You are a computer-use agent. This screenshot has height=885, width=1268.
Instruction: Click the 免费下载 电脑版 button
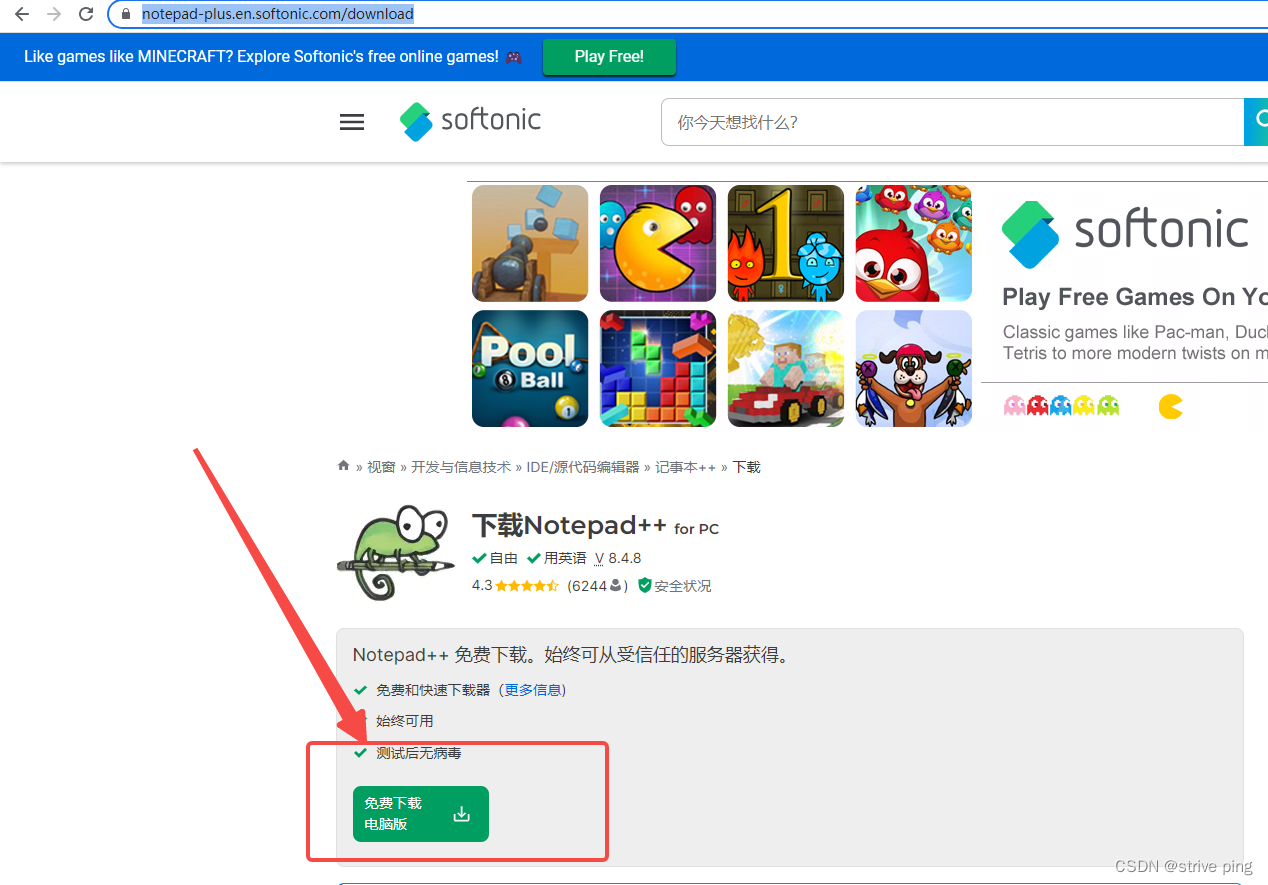(x=421, y=814)
